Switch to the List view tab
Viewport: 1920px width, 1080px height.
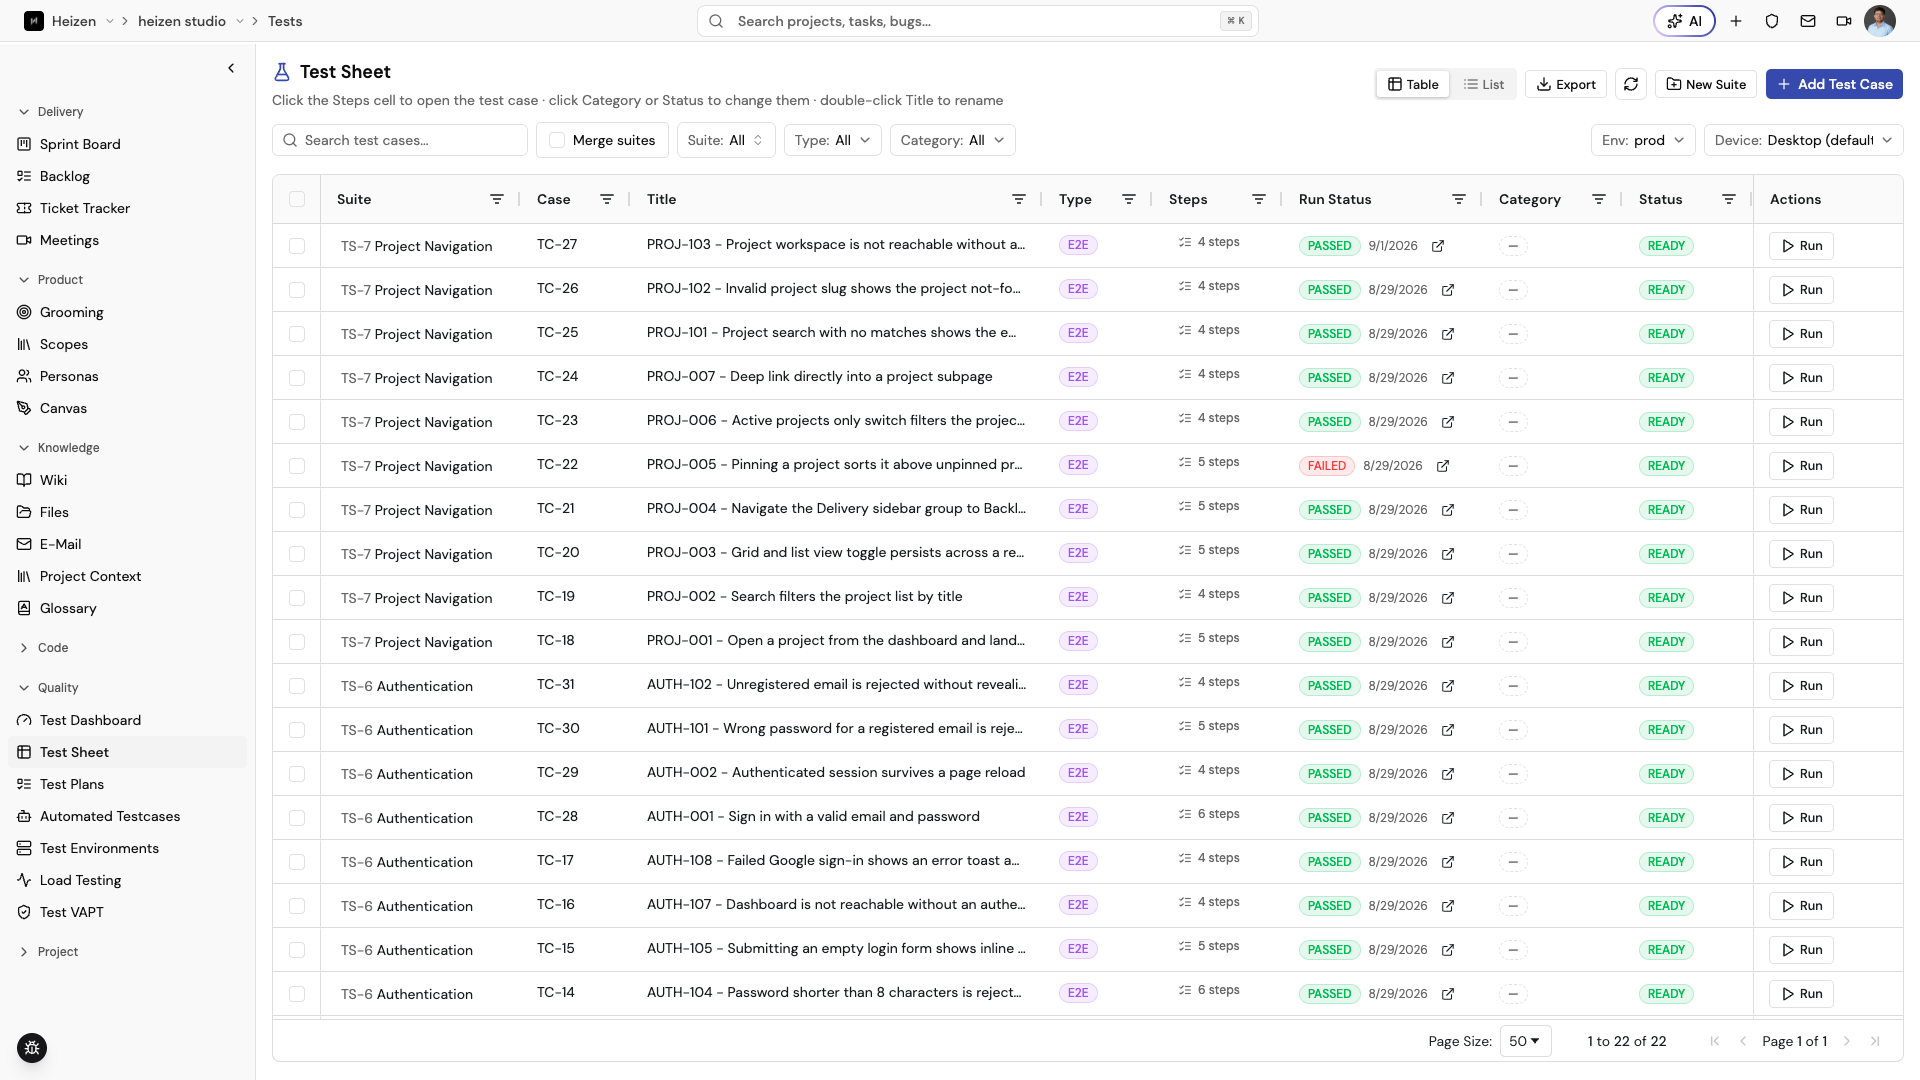pyautogui.click(x=1484, y=84)
